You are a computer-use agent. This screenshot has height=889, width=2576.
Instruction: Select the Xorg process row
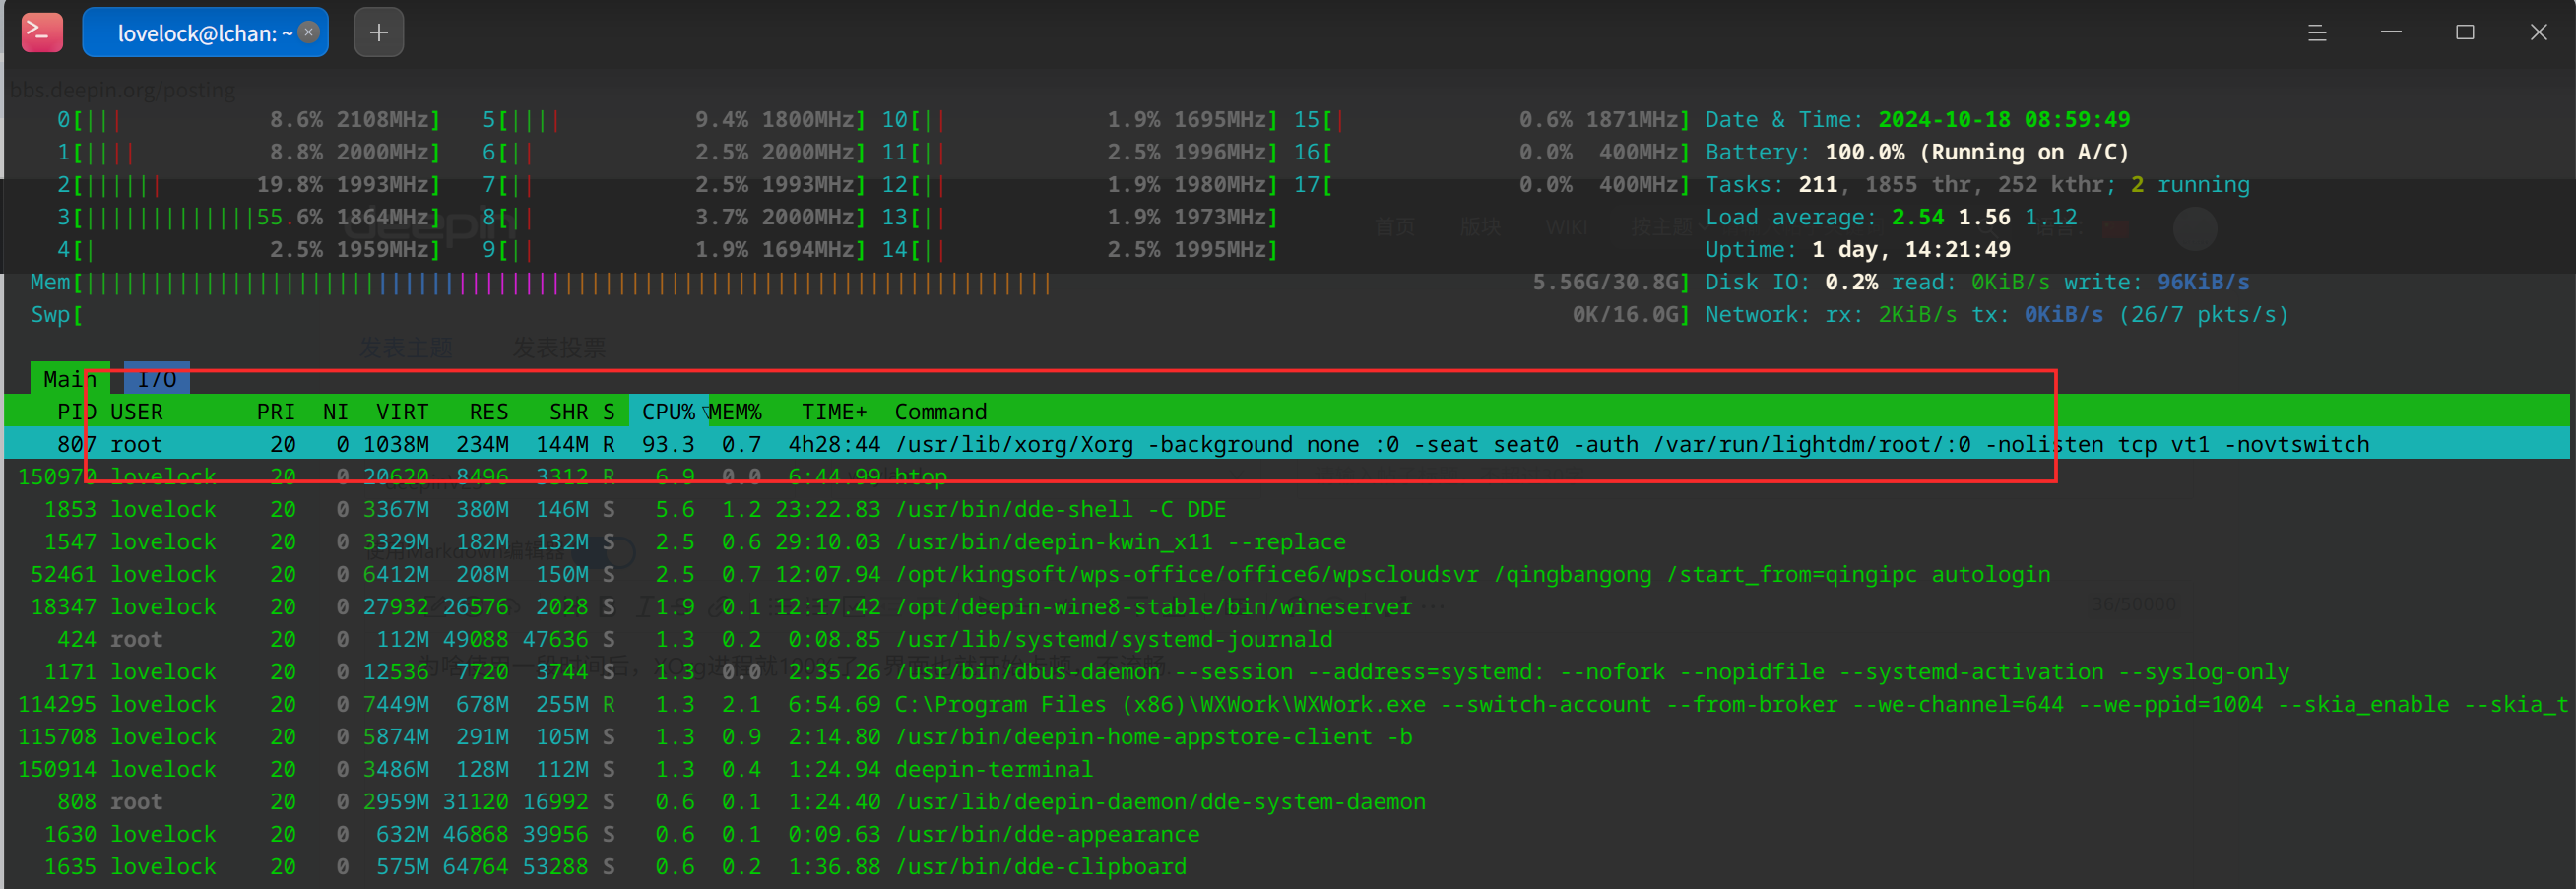pyautogui.click(x=1288, y=444)
